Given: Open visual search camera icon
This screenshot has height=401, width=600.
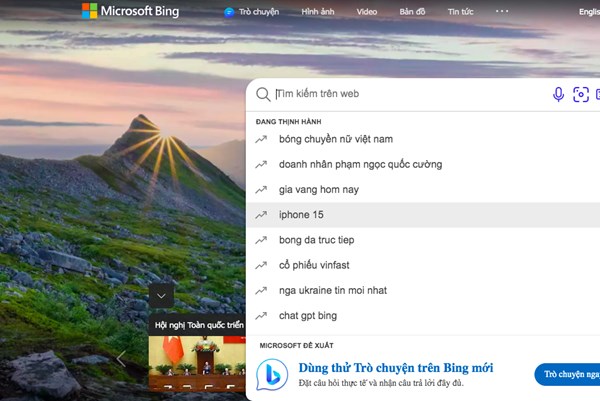Looking at the screenshot, I should click(580, 94).
